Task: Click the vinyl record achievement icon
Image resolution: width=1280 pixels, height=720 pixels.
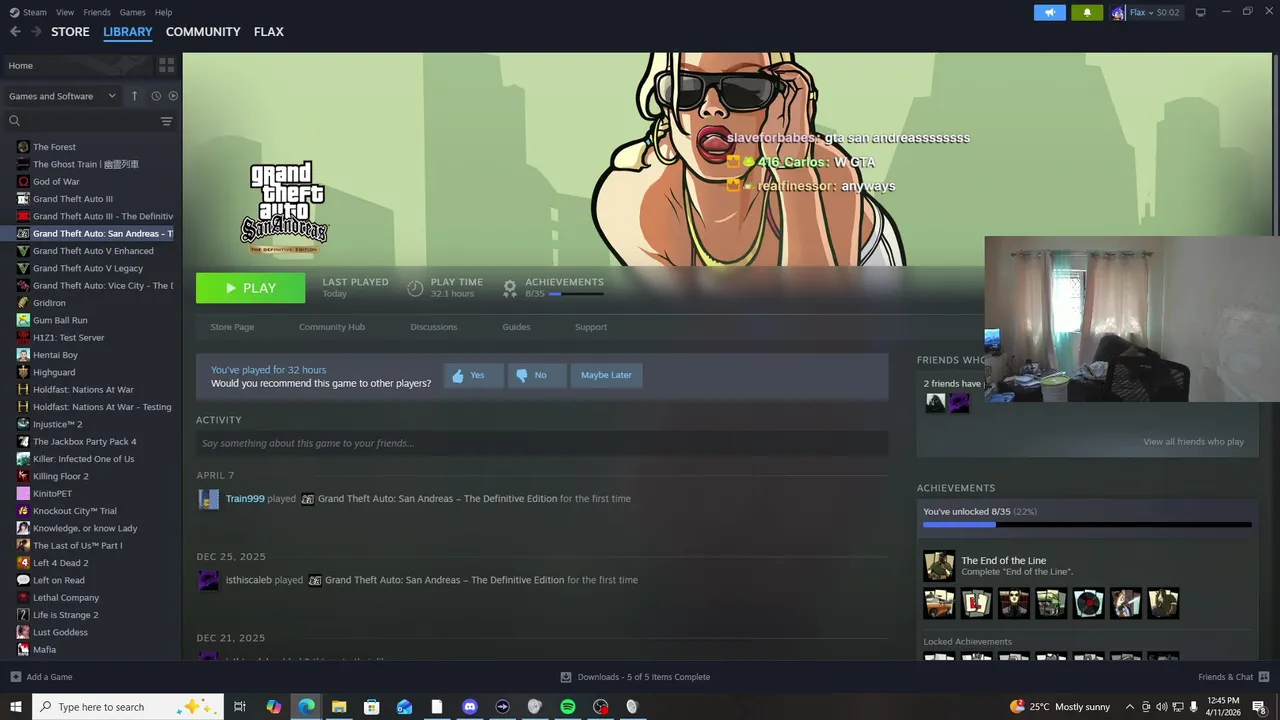Action: pos(1088,603)
